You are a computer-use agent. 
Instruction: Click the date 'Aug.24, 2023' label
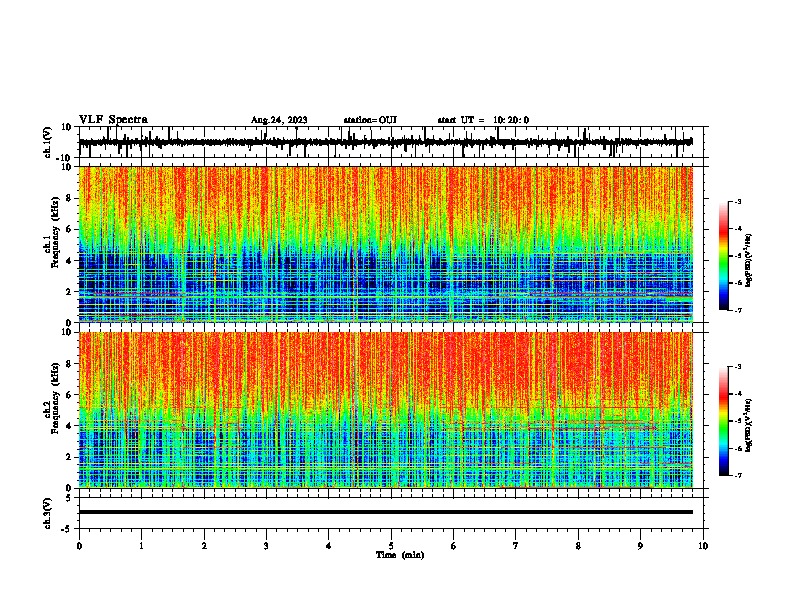coord(279,120)
